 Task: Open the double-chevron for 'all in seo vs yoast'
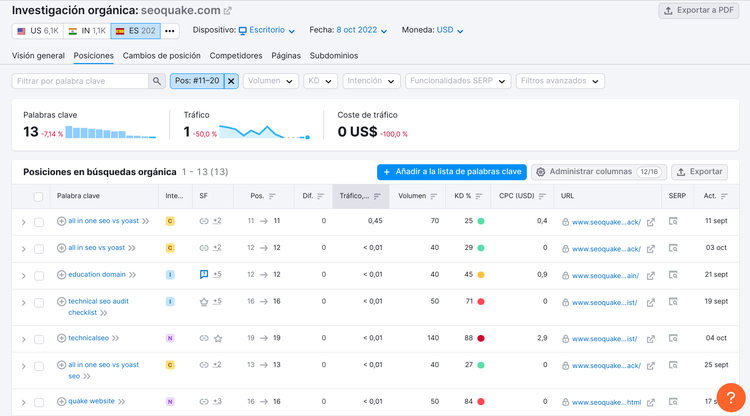coord(132,248)
